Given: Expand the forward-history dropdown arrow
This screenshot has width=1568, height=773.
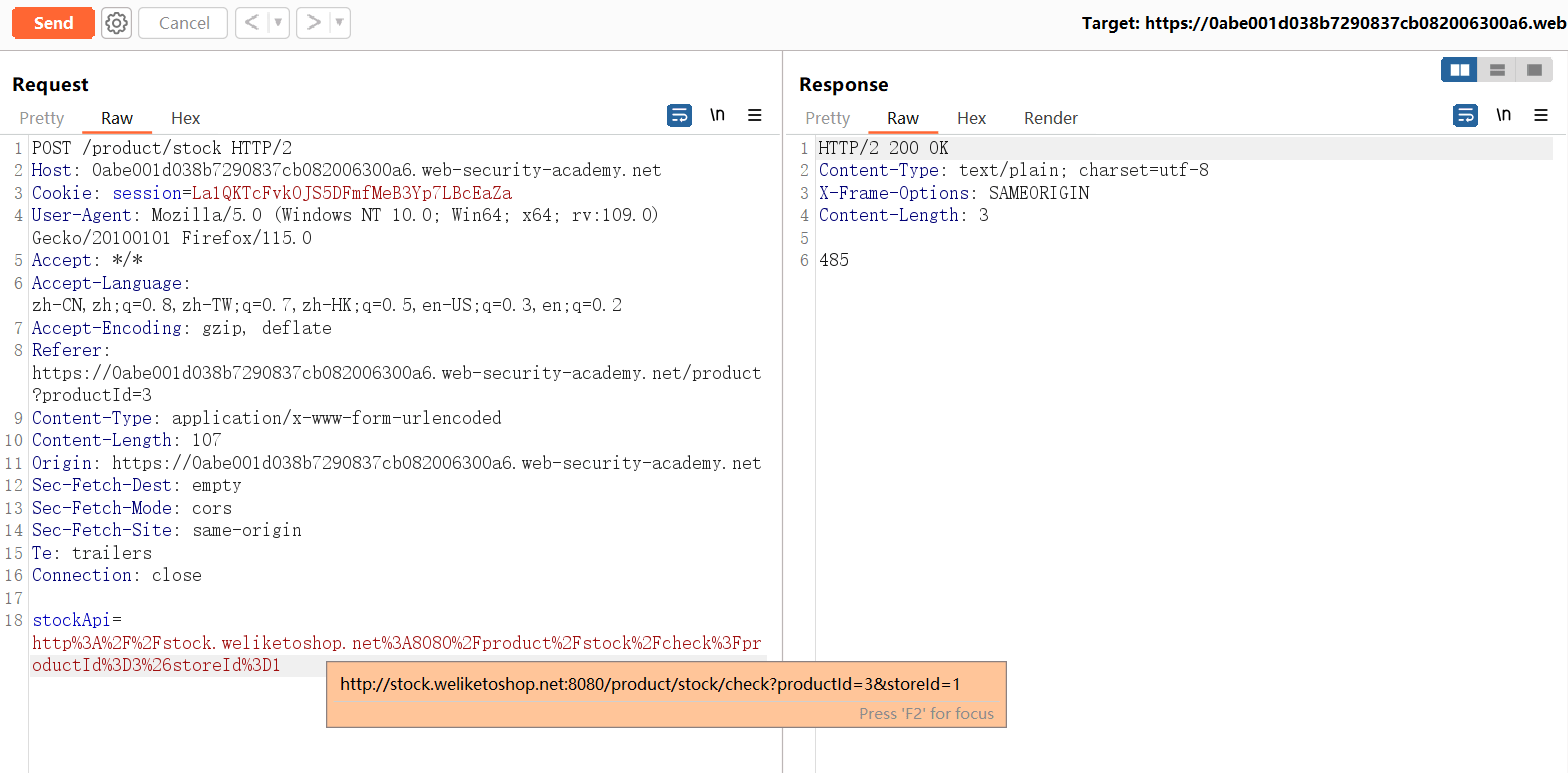Looking at the screenshot, I should coord(339,23).
